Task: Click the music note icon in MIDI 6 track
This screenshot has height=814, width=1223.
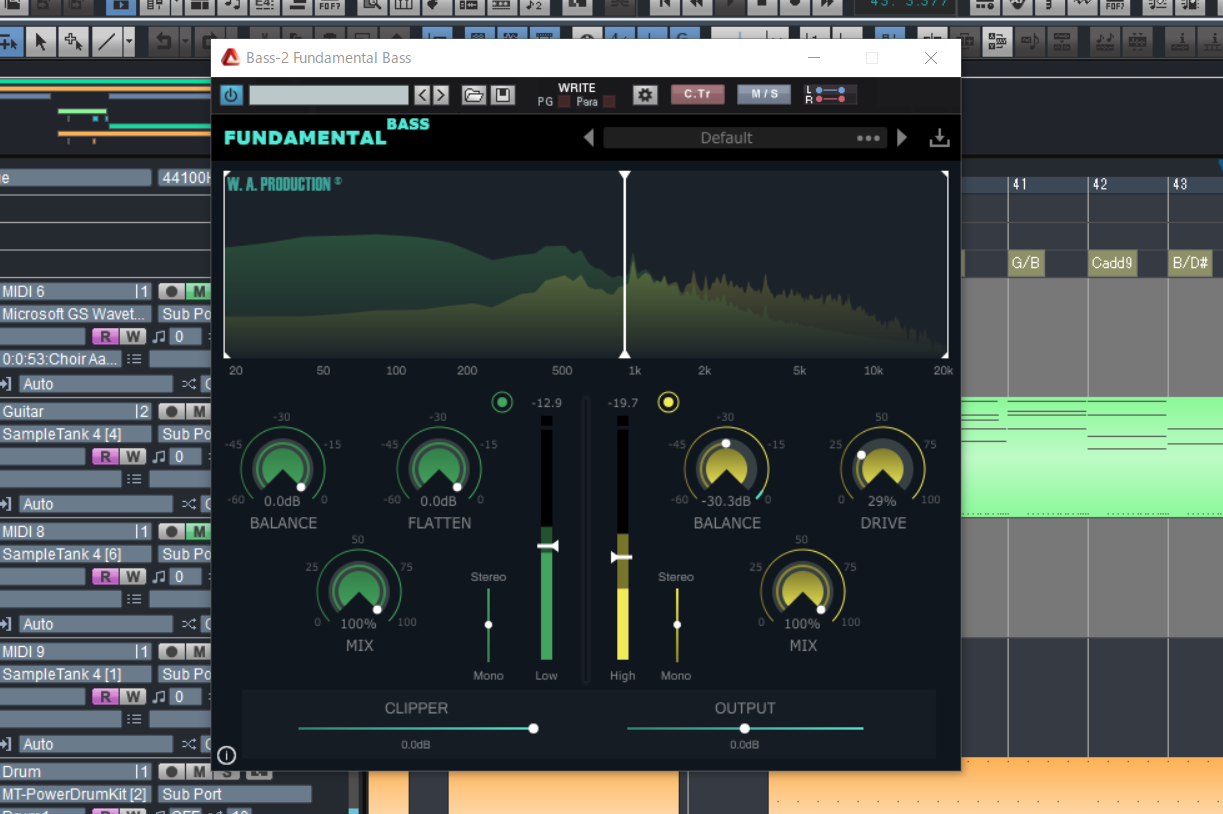Action: click(158, 337)
